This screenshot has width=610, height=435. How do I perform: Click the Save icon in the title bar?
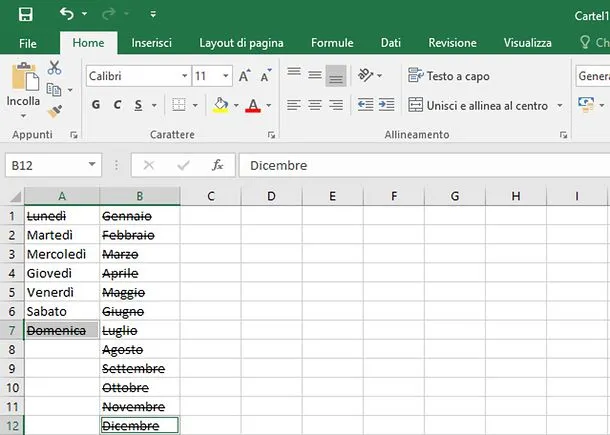point(26,14)
